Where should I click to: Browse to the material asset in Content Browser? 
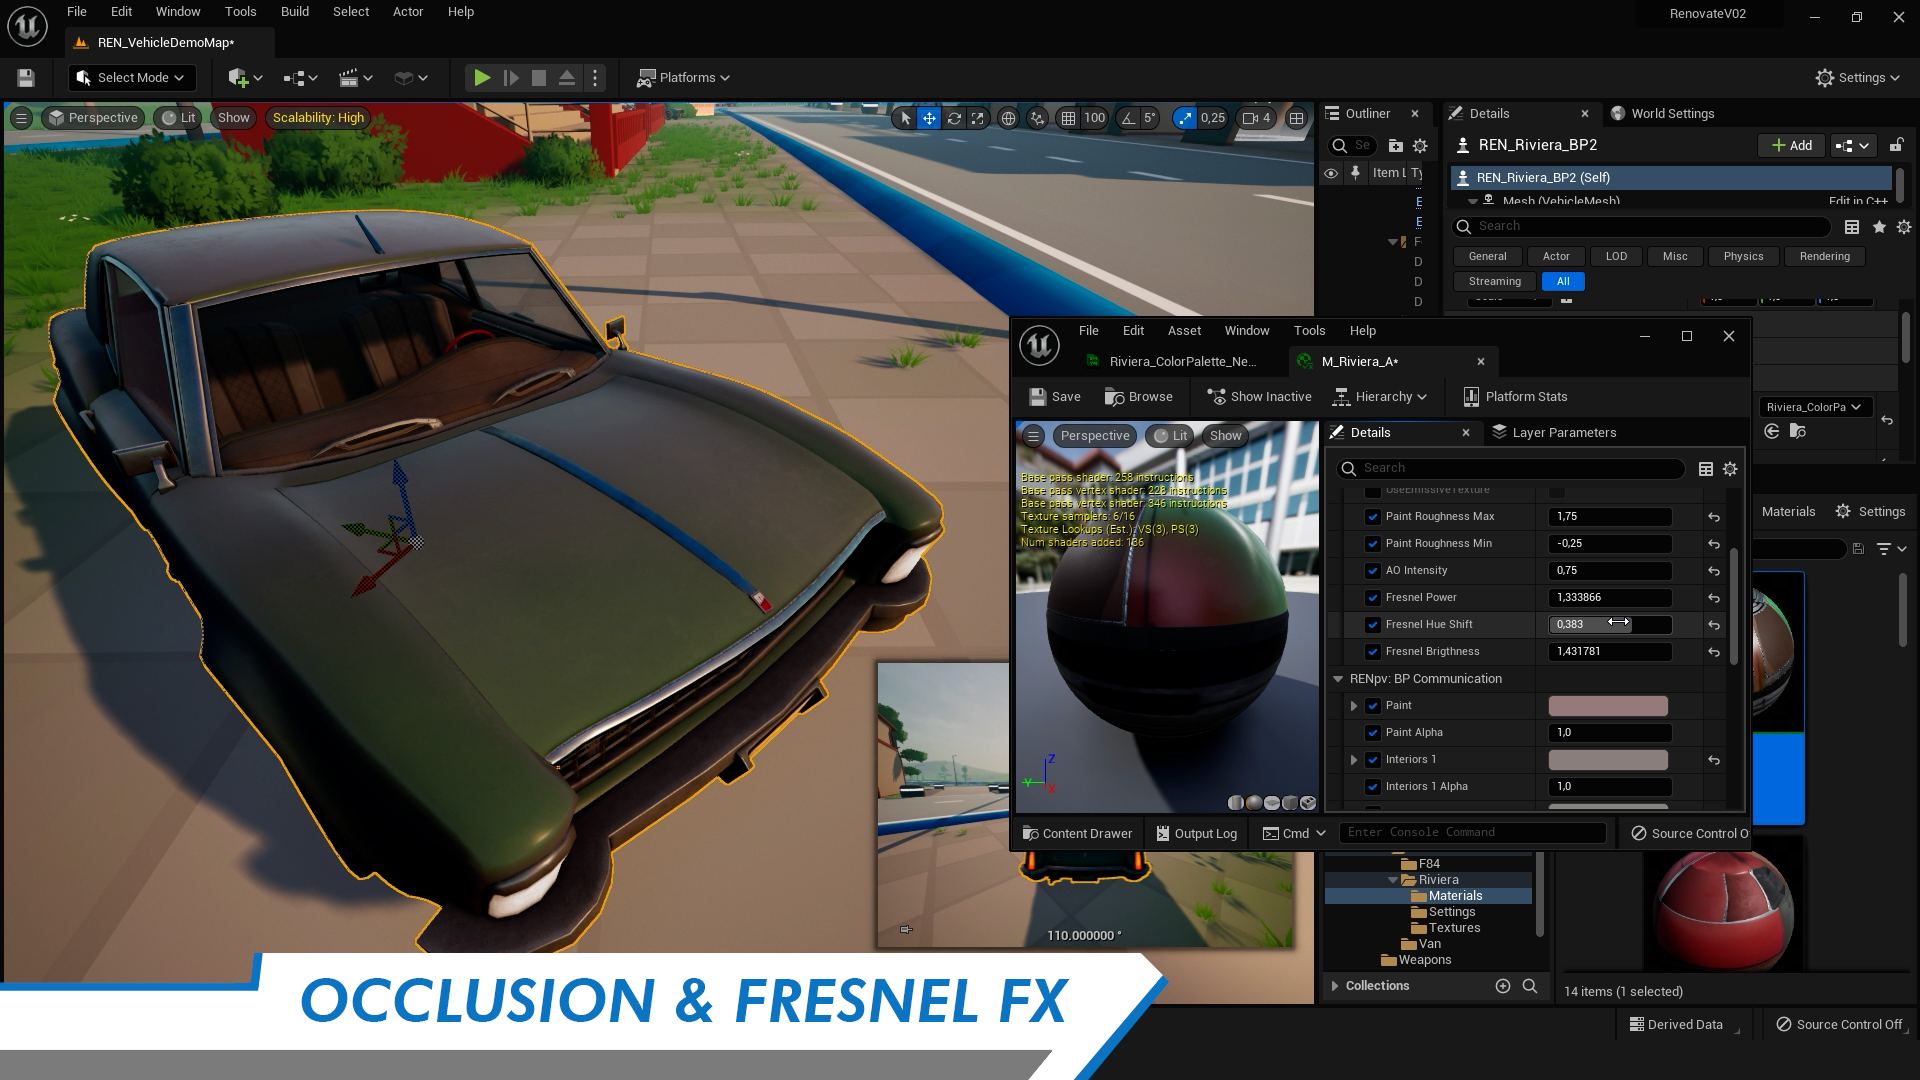(x=1140, y=396)
